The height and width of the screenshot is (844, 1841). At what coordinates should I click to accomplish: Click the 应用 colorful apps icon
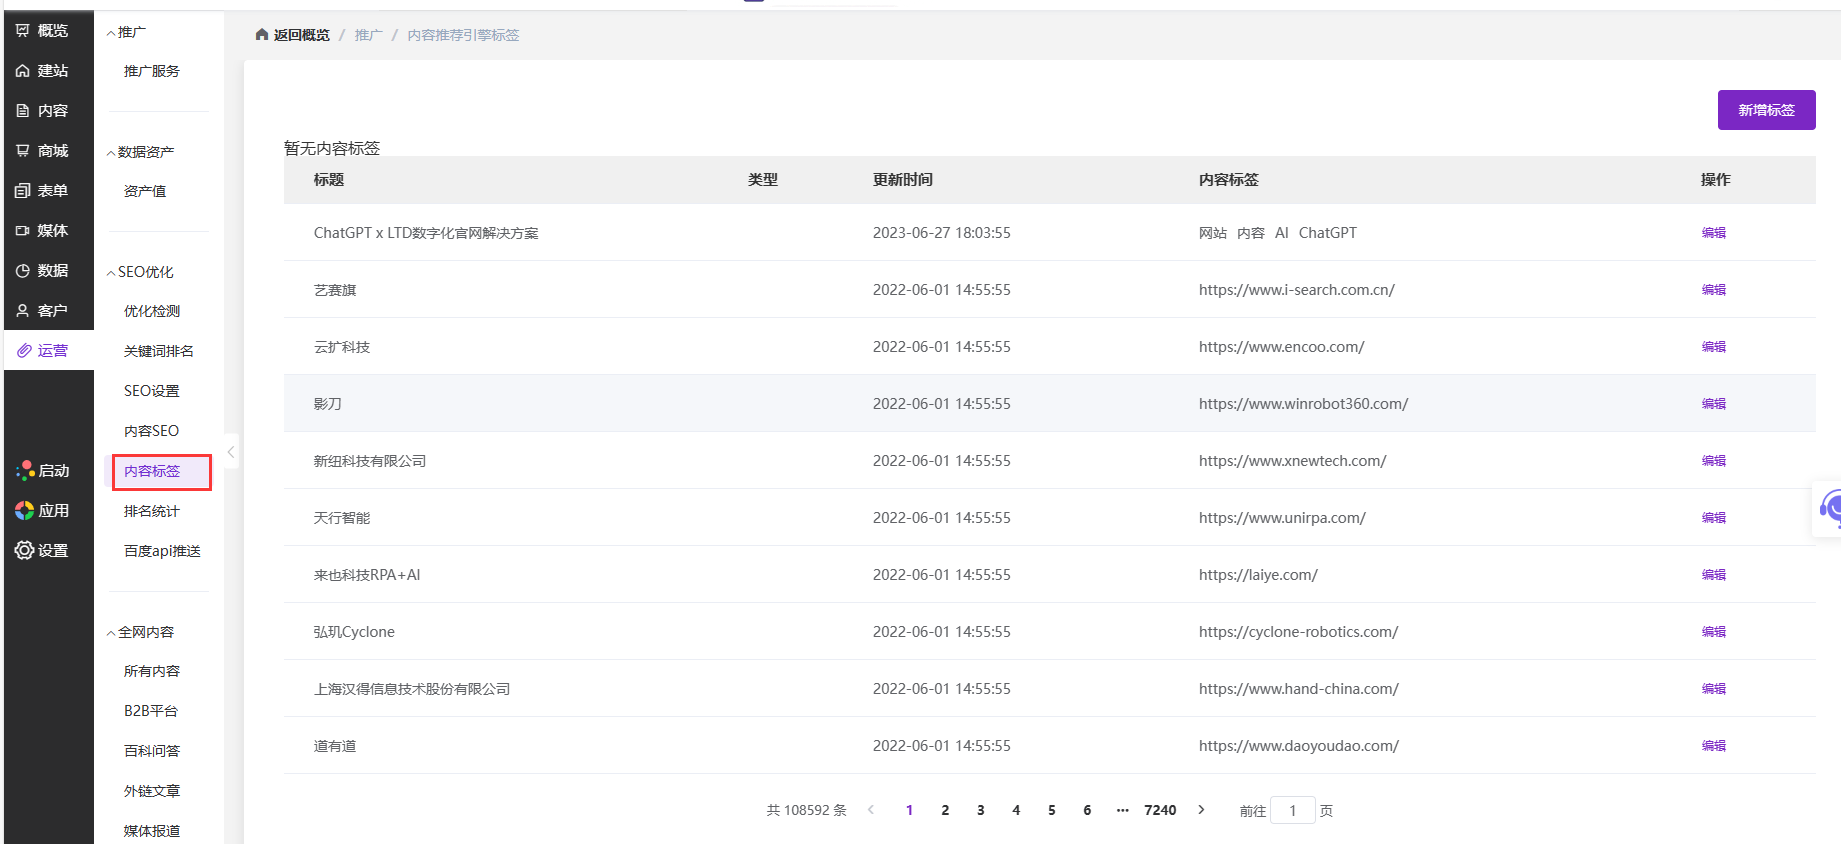coord(24,510)
